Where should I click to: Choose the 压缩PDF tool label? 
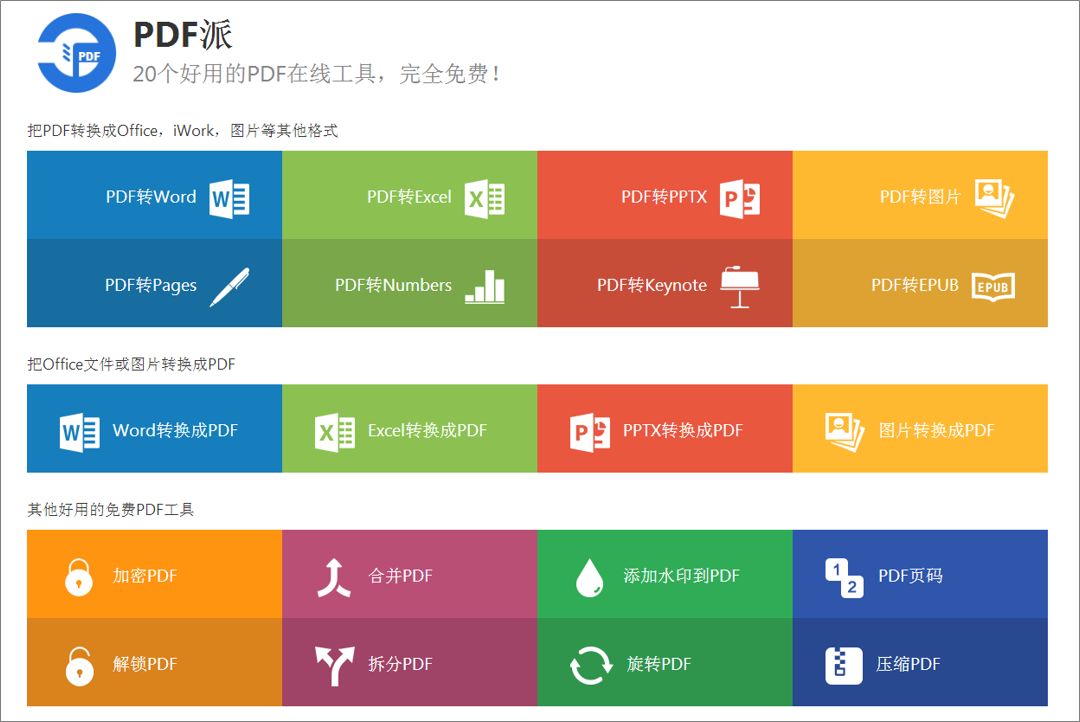[x=908, y=664]
